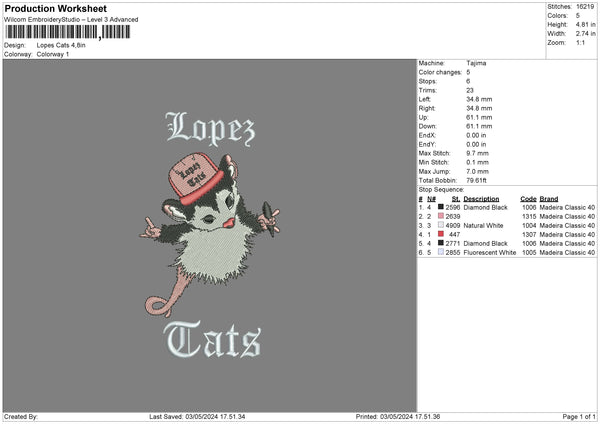Click the Max Stitch value 9.7 mm
Image resolution: width=600 pixels, height=424 pixels.
477,153
